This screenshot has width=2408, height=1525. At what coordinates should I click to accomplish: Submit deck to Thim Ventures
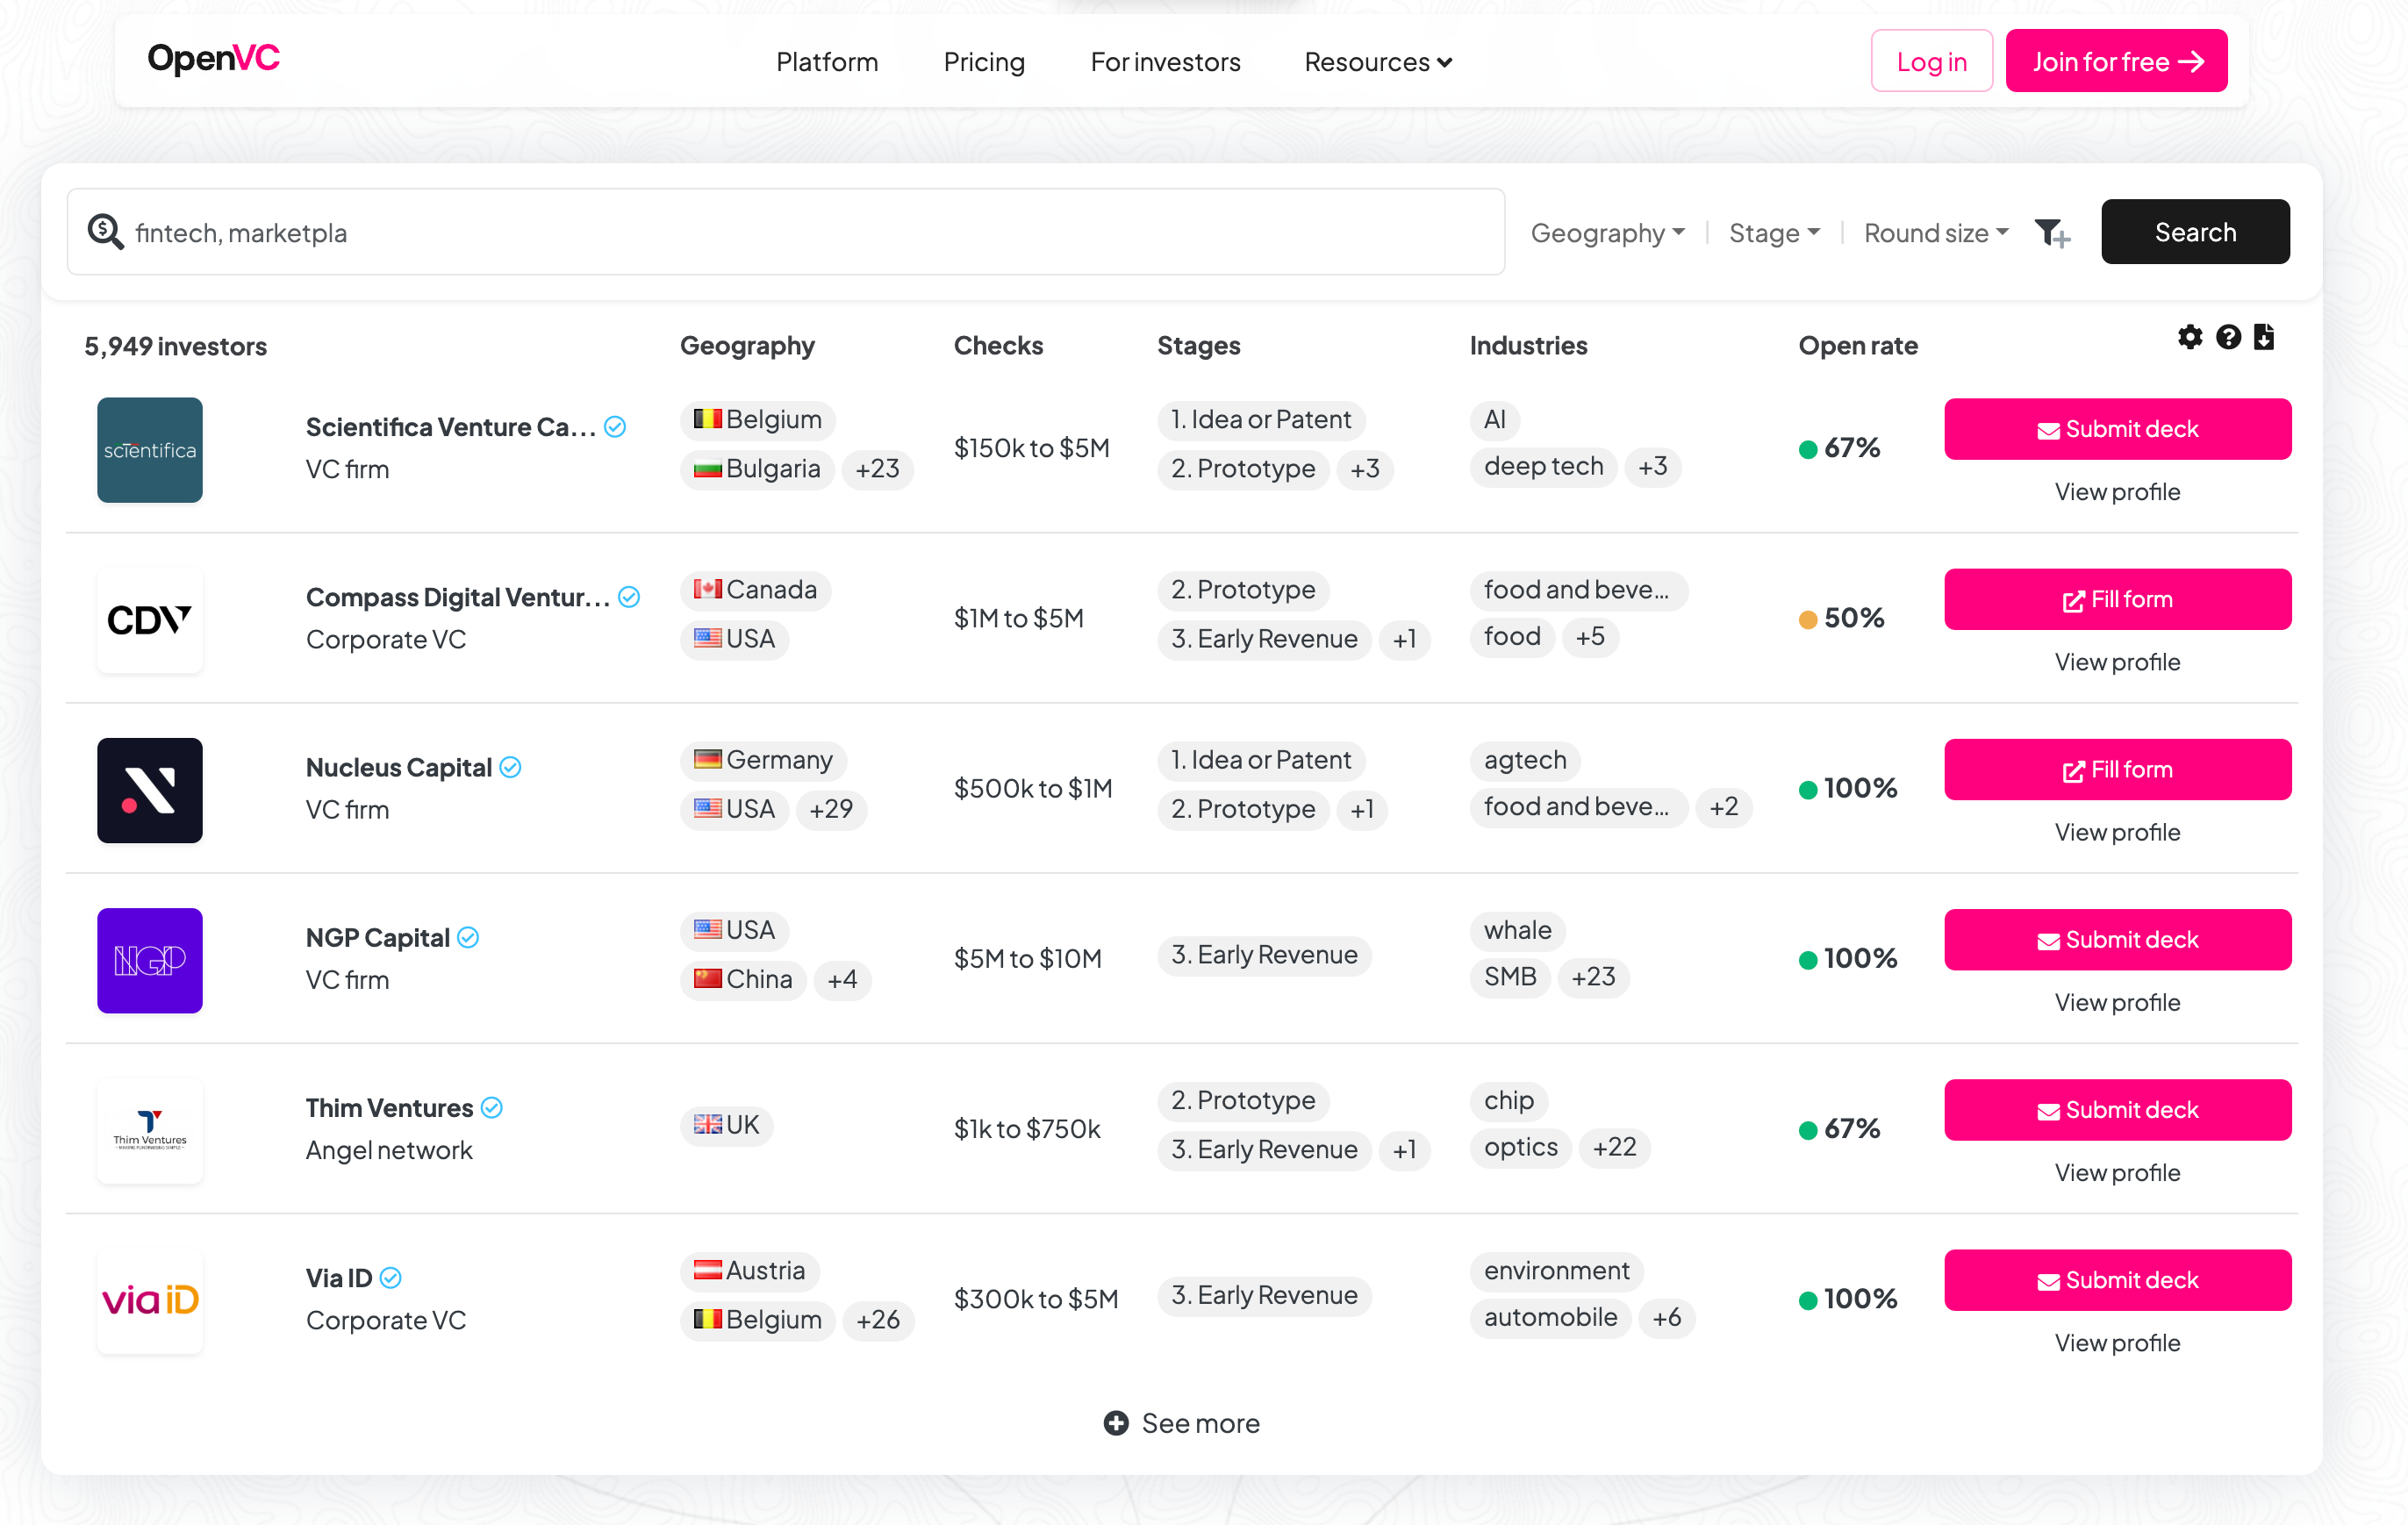(x=2117, y=1110)
